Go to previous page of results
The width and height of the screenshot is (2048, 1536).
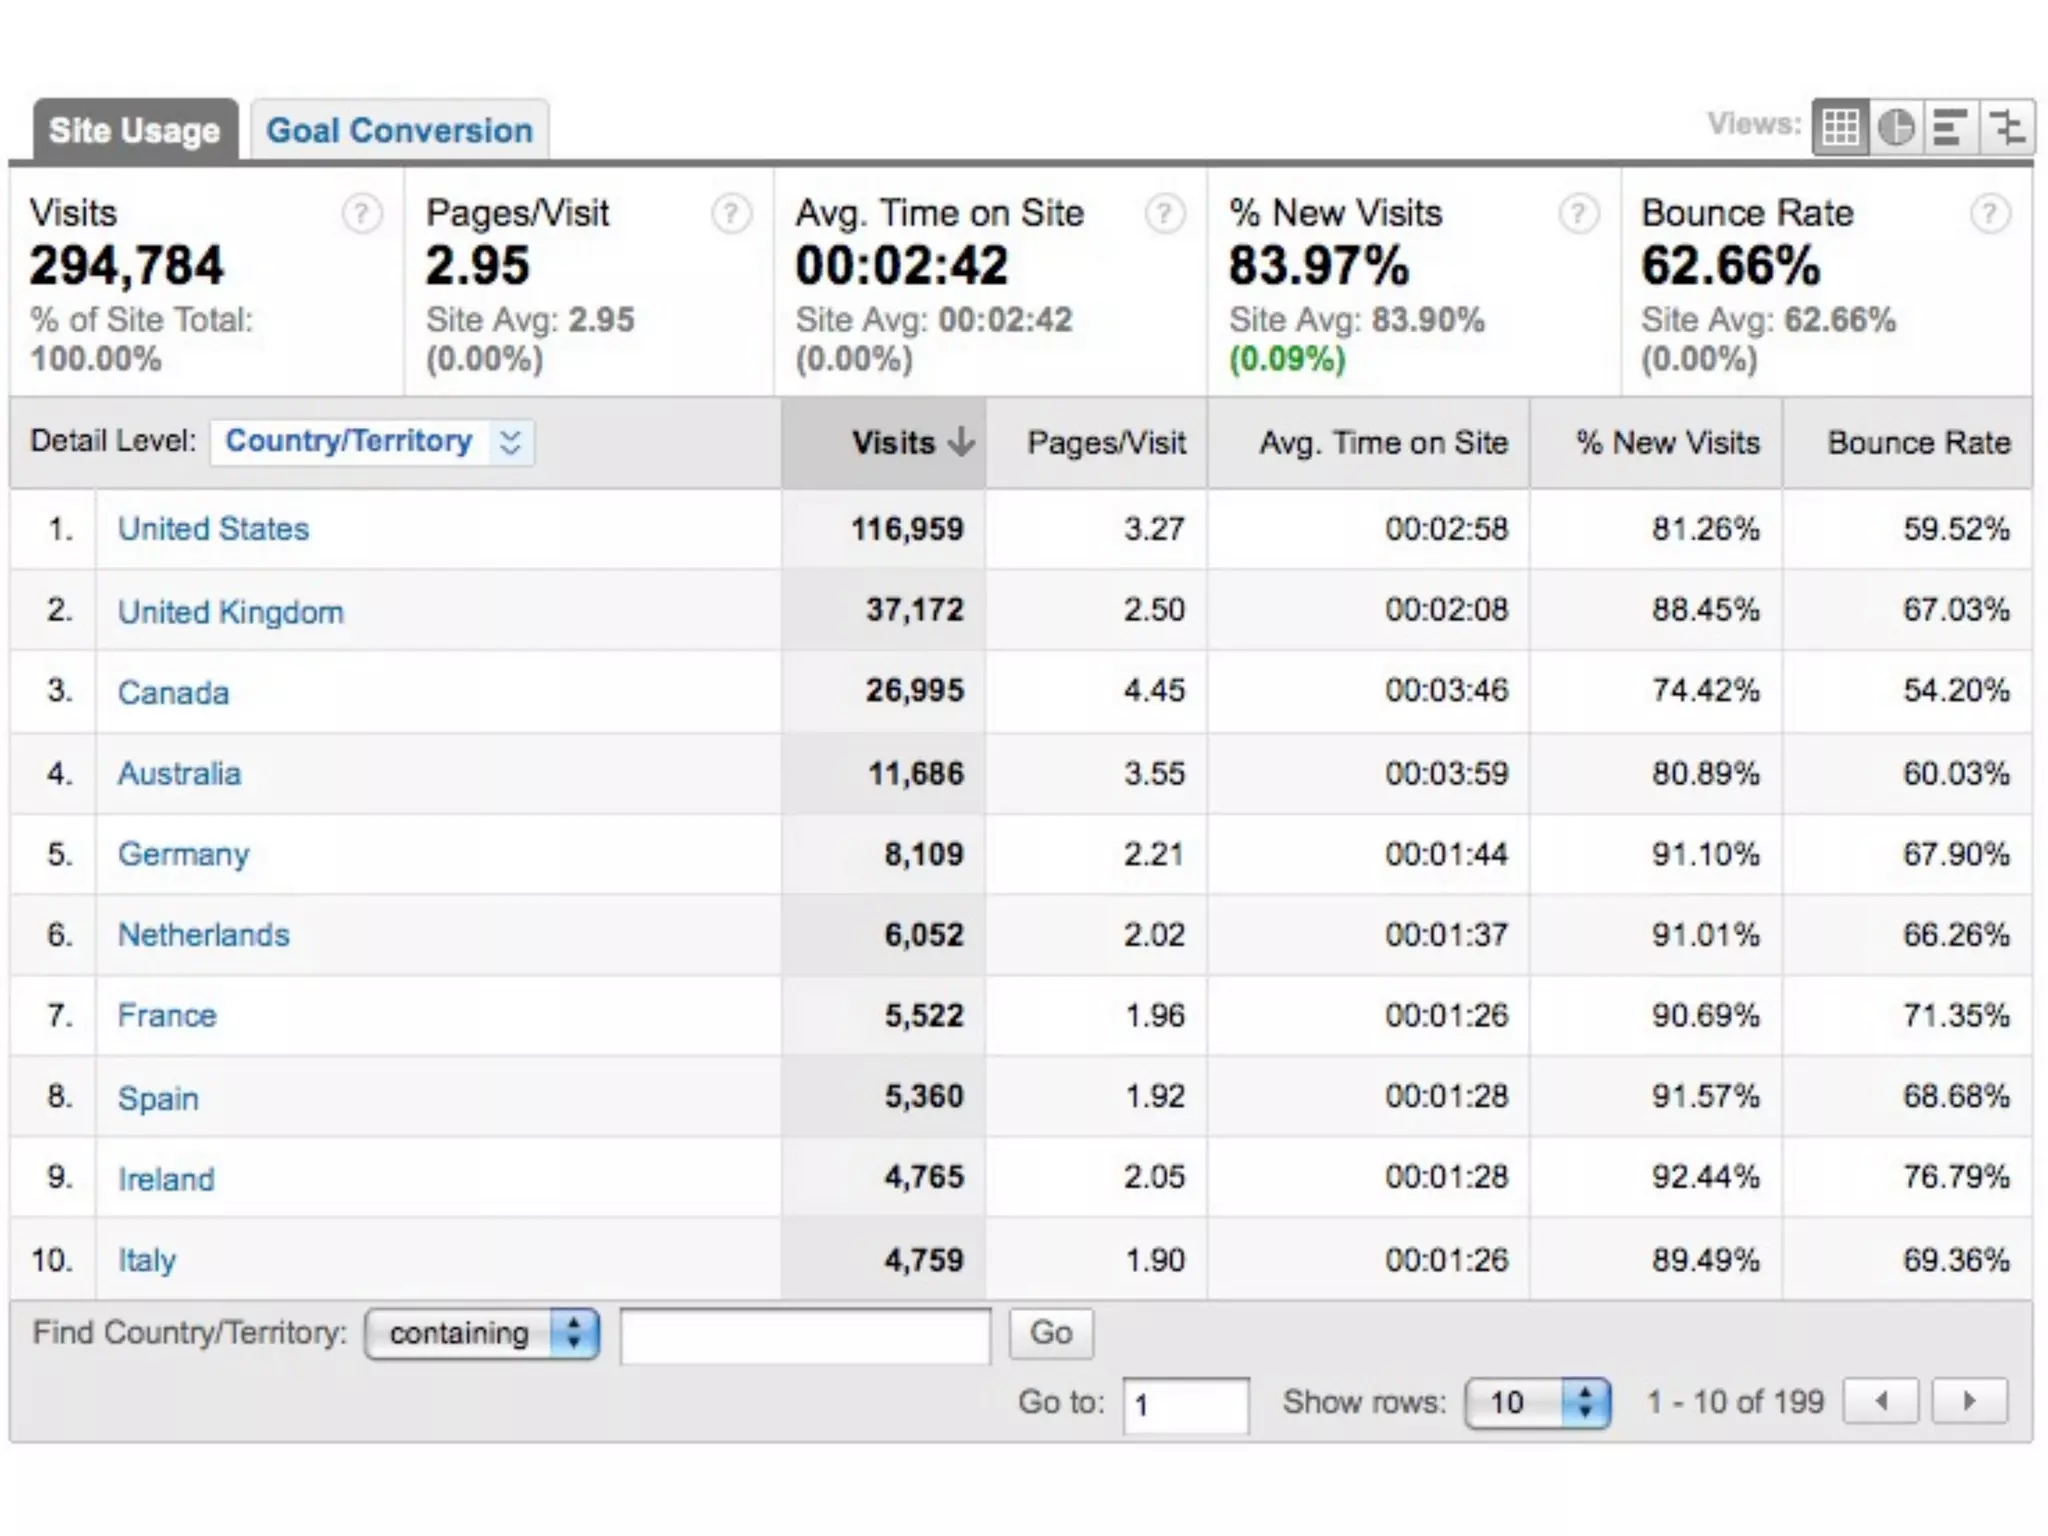[1881, 1401]
